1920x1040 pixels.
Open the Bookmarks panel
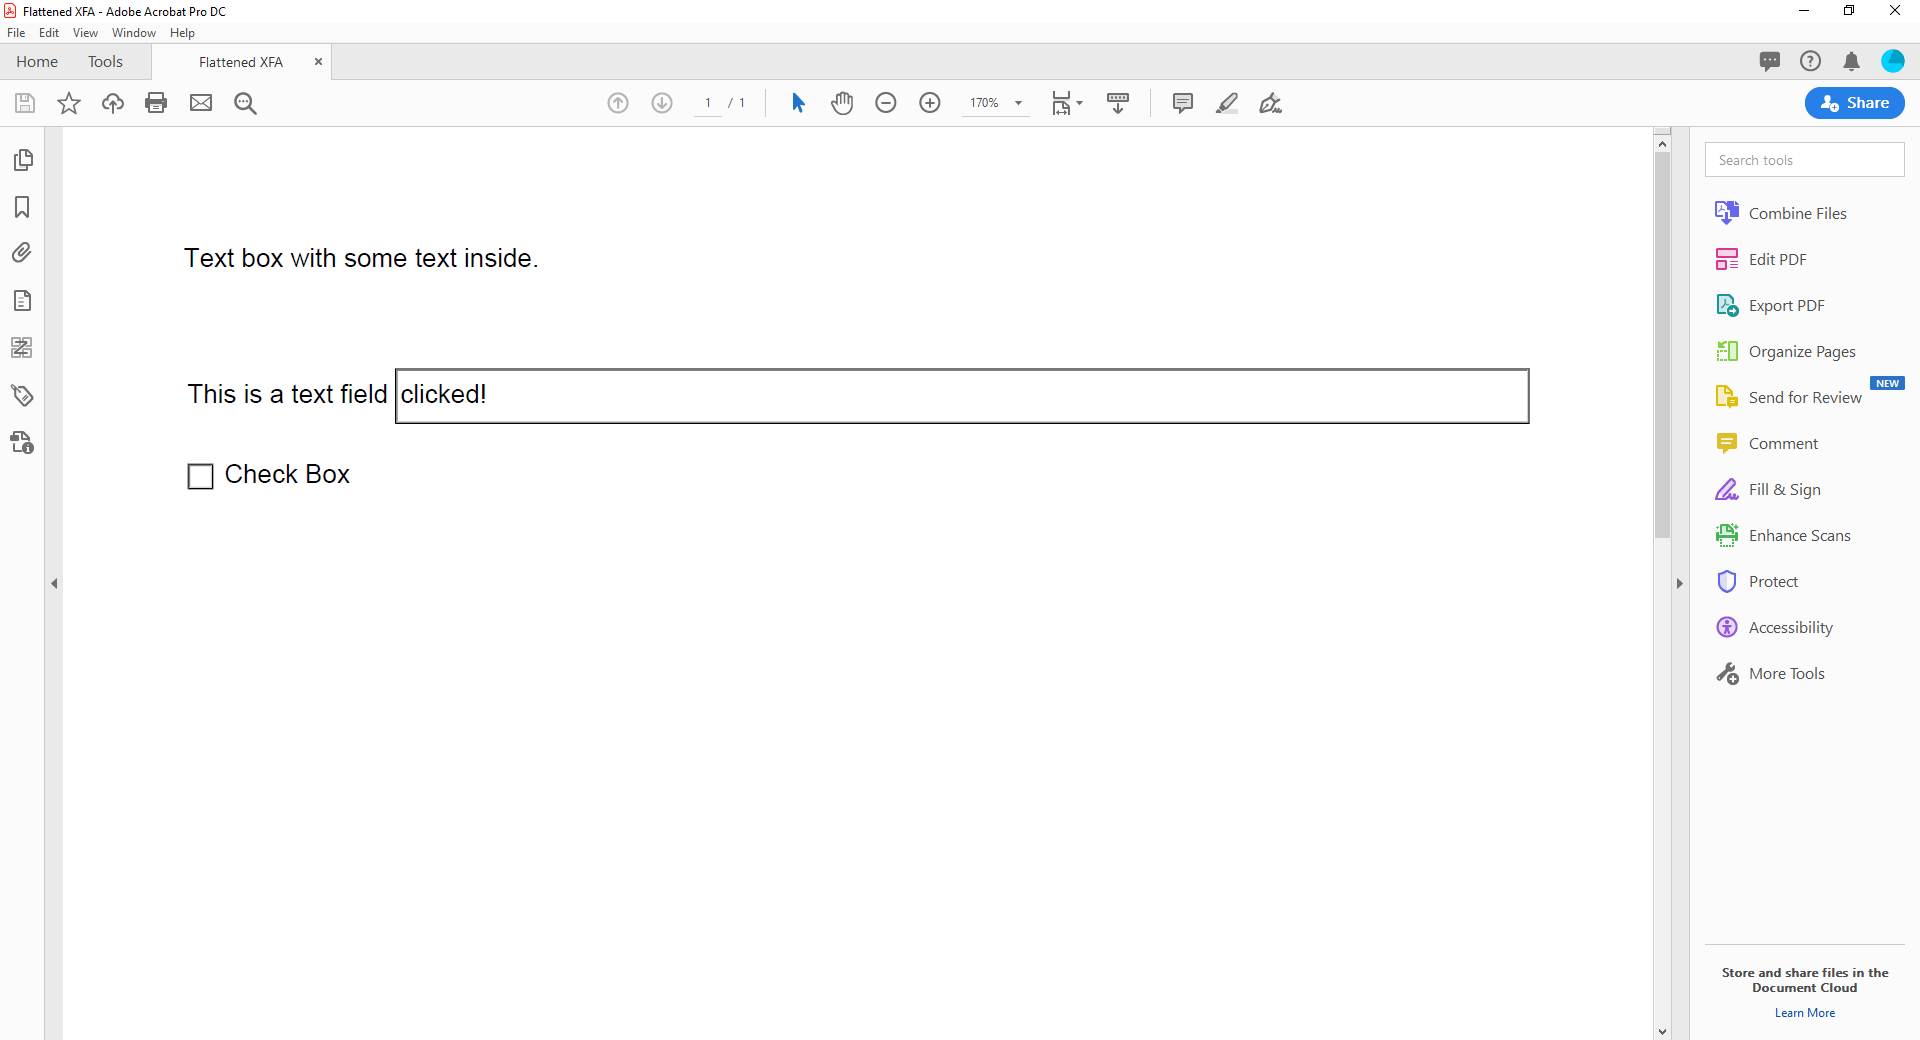click(x=22, y=207)
